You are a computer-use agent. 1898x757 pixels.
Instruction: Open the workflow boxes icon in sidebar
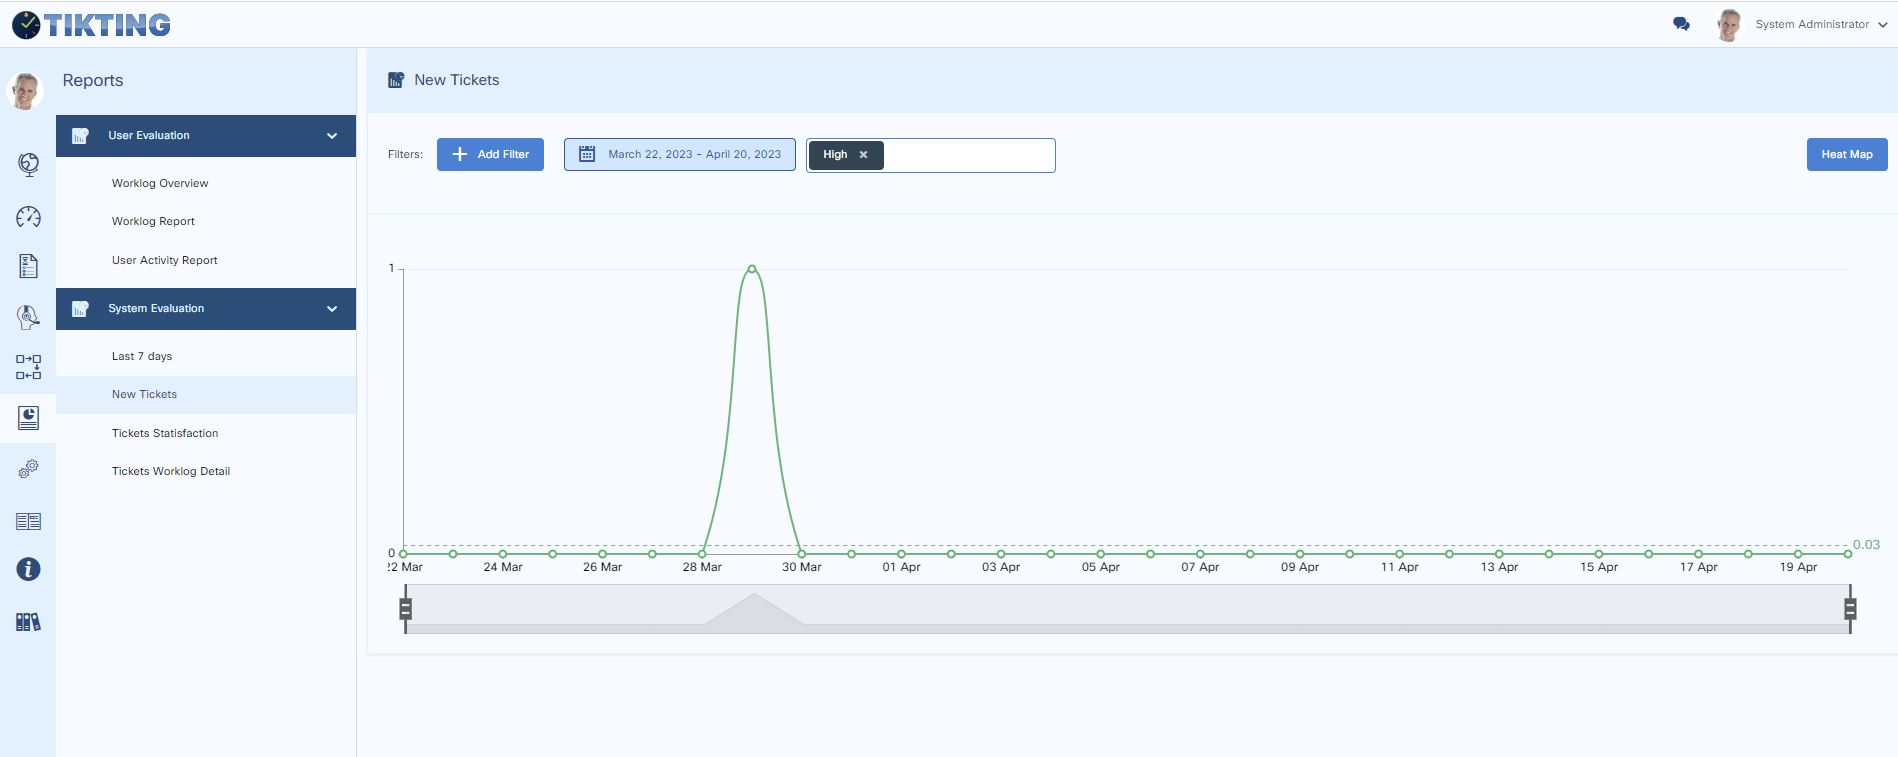[28, 367]
